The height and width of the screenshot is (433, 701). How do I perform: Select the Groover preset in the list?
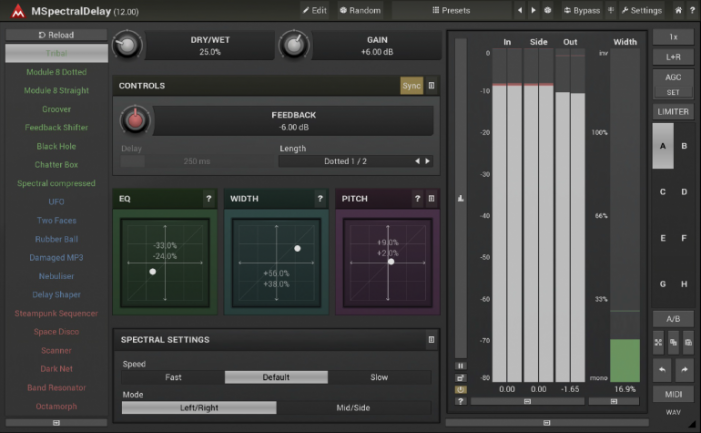tap(56, 109)
